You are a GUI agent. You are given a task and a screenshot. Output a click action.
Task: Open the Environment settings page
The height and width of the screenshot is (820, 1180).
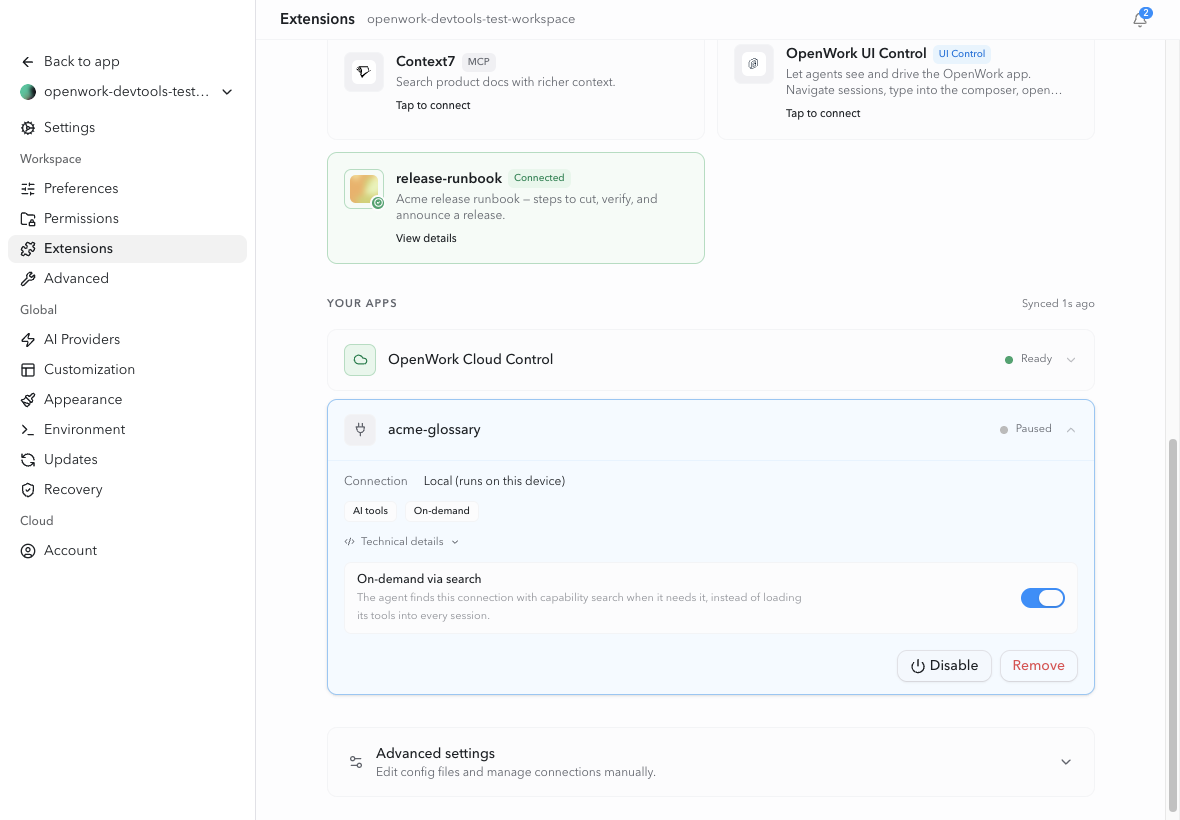click(127, 430)
